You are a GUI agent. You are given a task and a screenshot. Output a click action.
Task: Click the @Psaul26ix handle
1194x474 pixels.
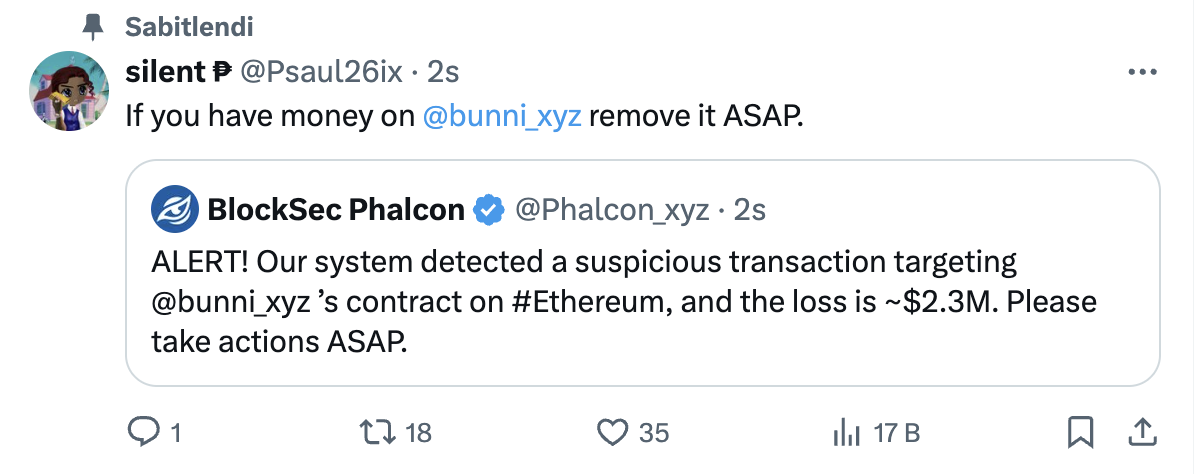click(322, 72)
